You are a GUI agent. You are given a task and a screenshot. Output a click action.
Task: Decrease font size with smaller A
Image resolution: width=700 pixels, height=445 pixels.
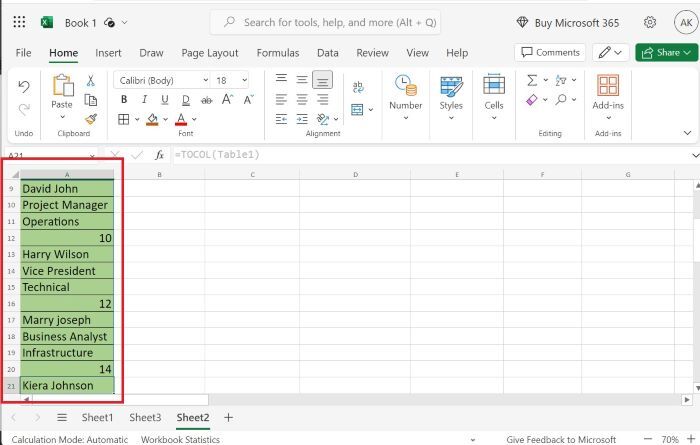click(249, 100)
